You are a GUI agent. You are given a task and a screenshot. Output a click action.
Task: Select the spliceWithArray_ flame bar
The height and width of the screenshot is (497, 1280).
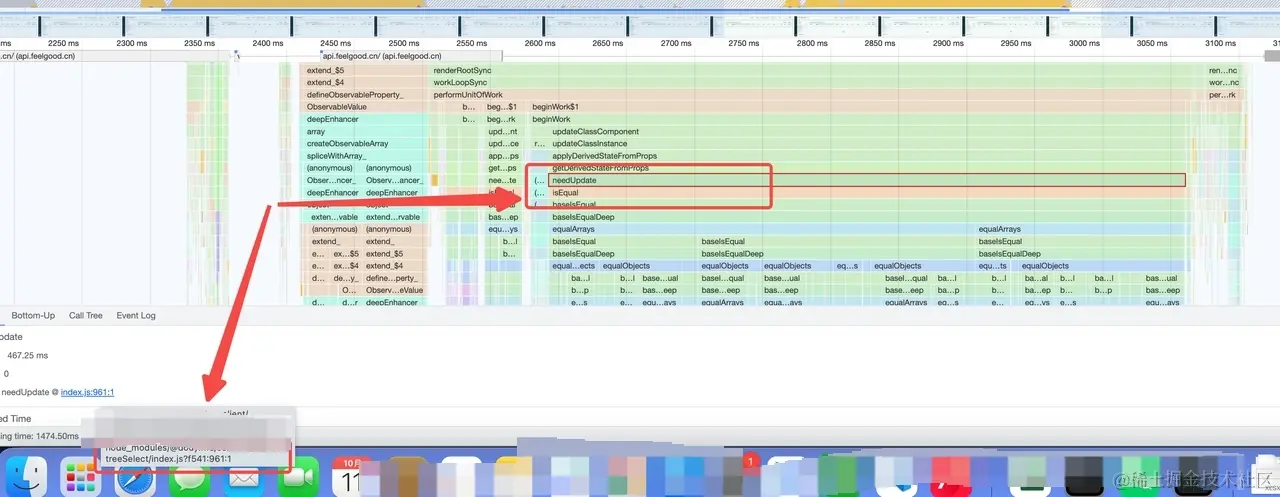pyautogui.click(x=364, y=156)
